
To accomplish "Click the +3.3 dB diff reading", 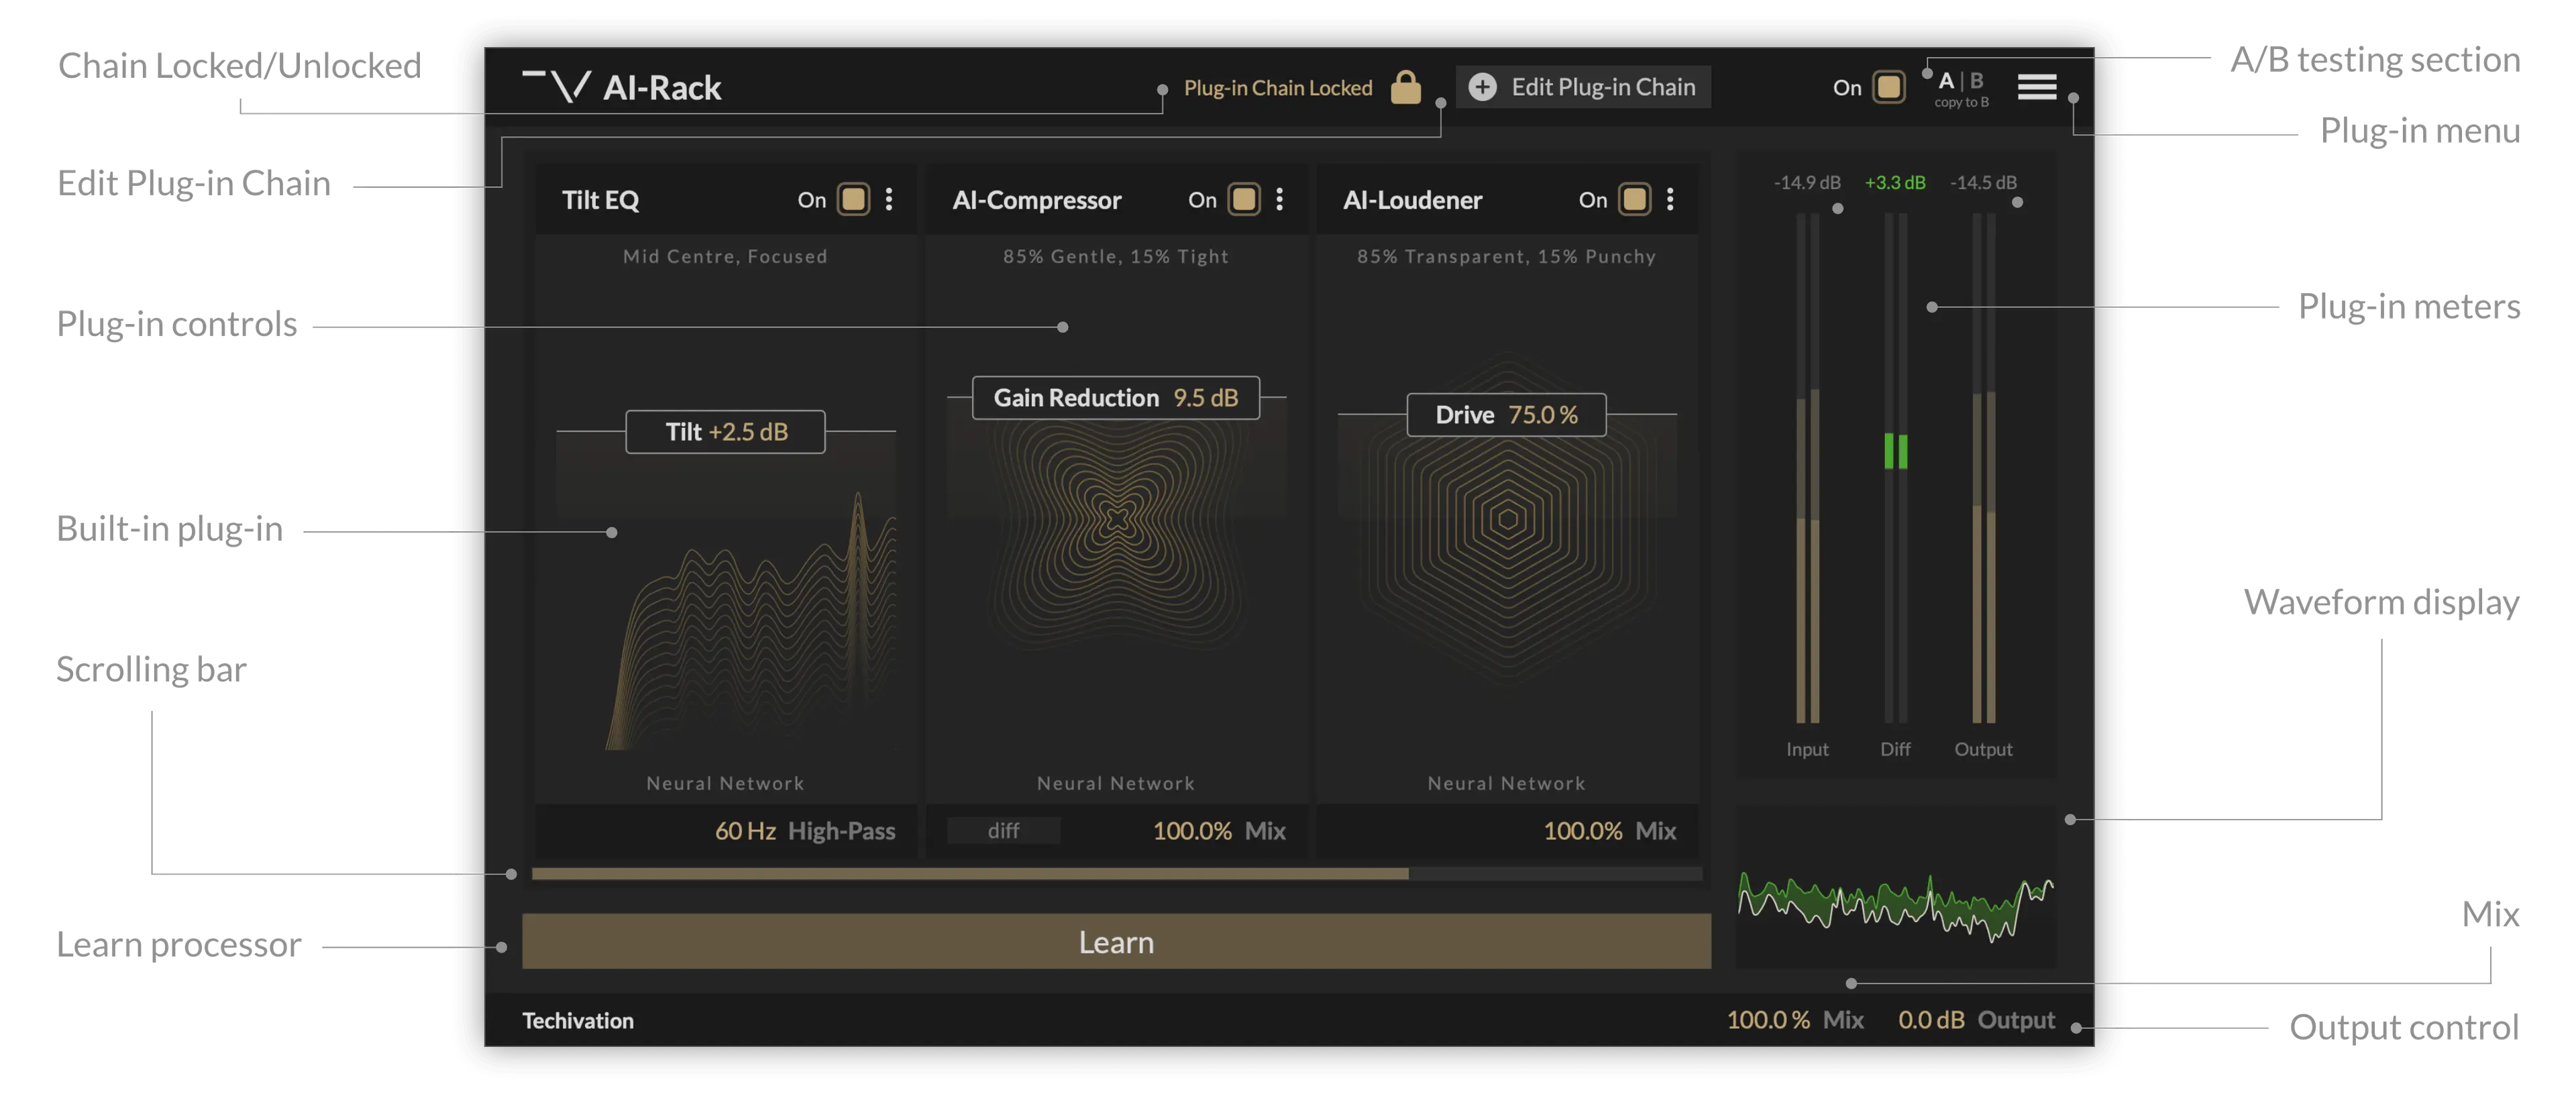I will (x=1895, y=182).
